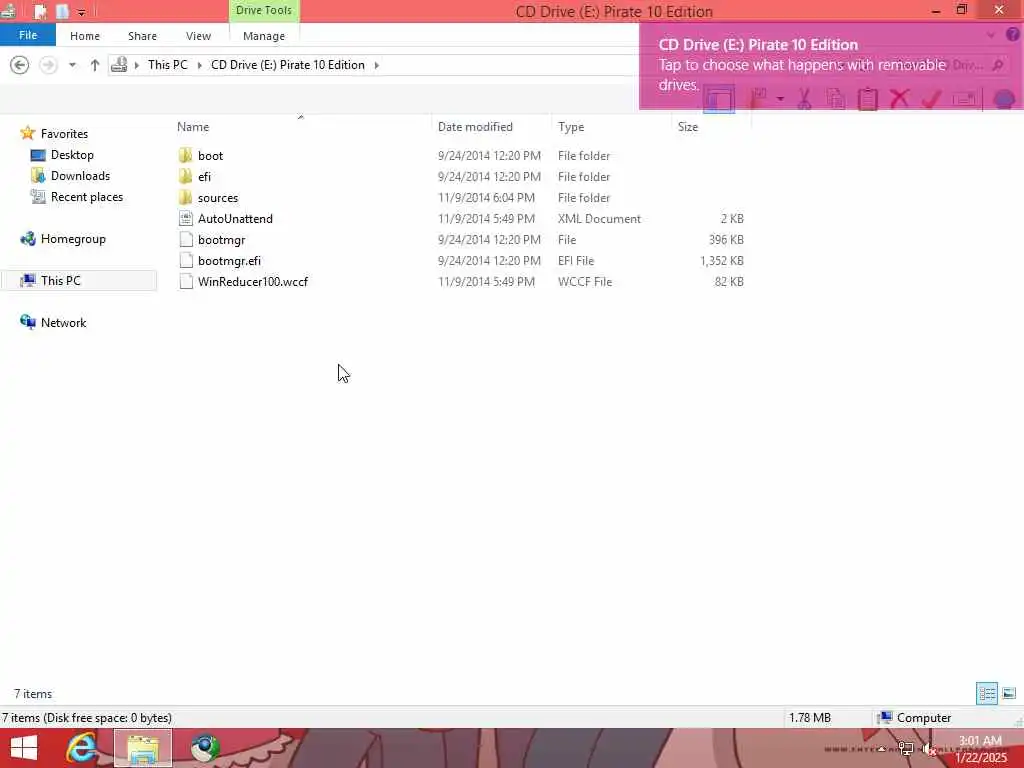This screenshot has height=768, width=1024.
Task: Click the drive icon in address bar
Action: click(x=119, y=65)
